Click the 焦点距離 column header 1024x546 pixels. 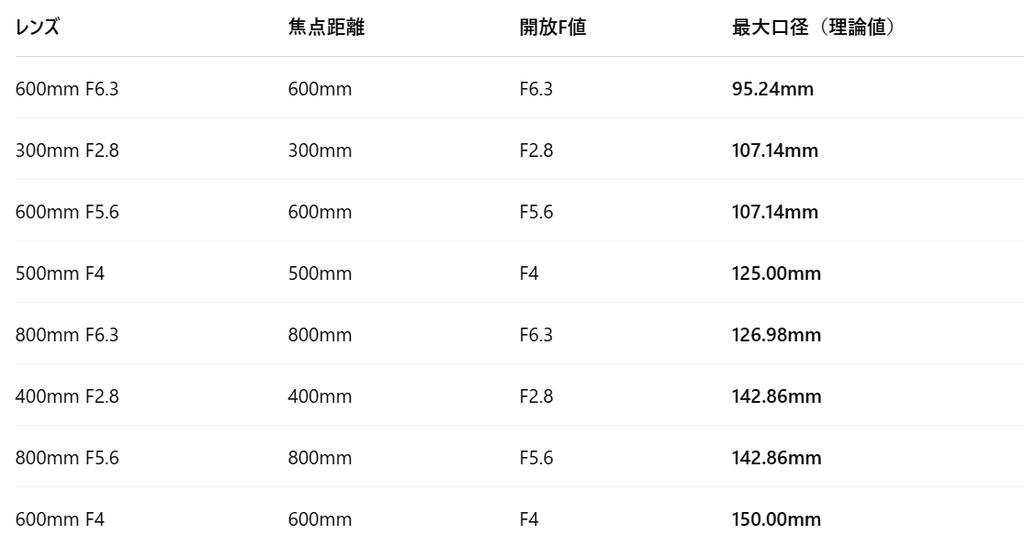[326, 28]
